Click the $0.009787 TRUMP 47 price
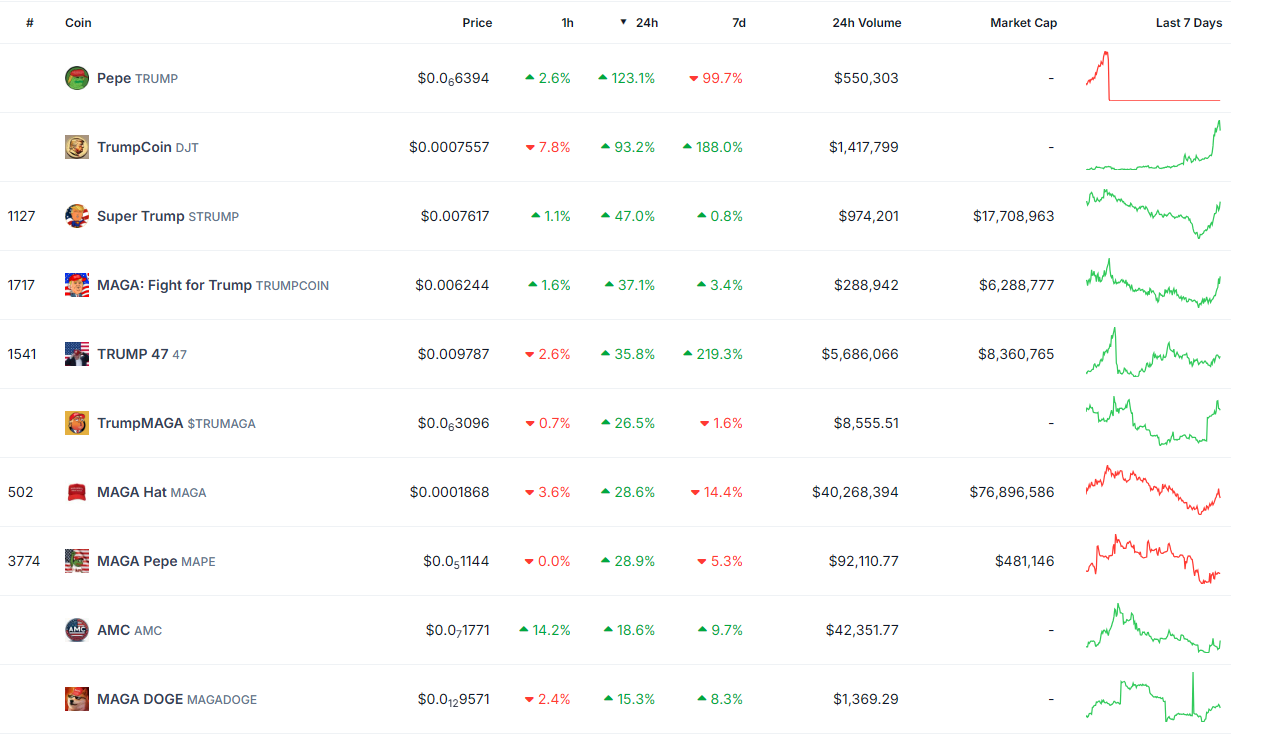Viewport: 1266px width, 739px height. tap(455, 354)
